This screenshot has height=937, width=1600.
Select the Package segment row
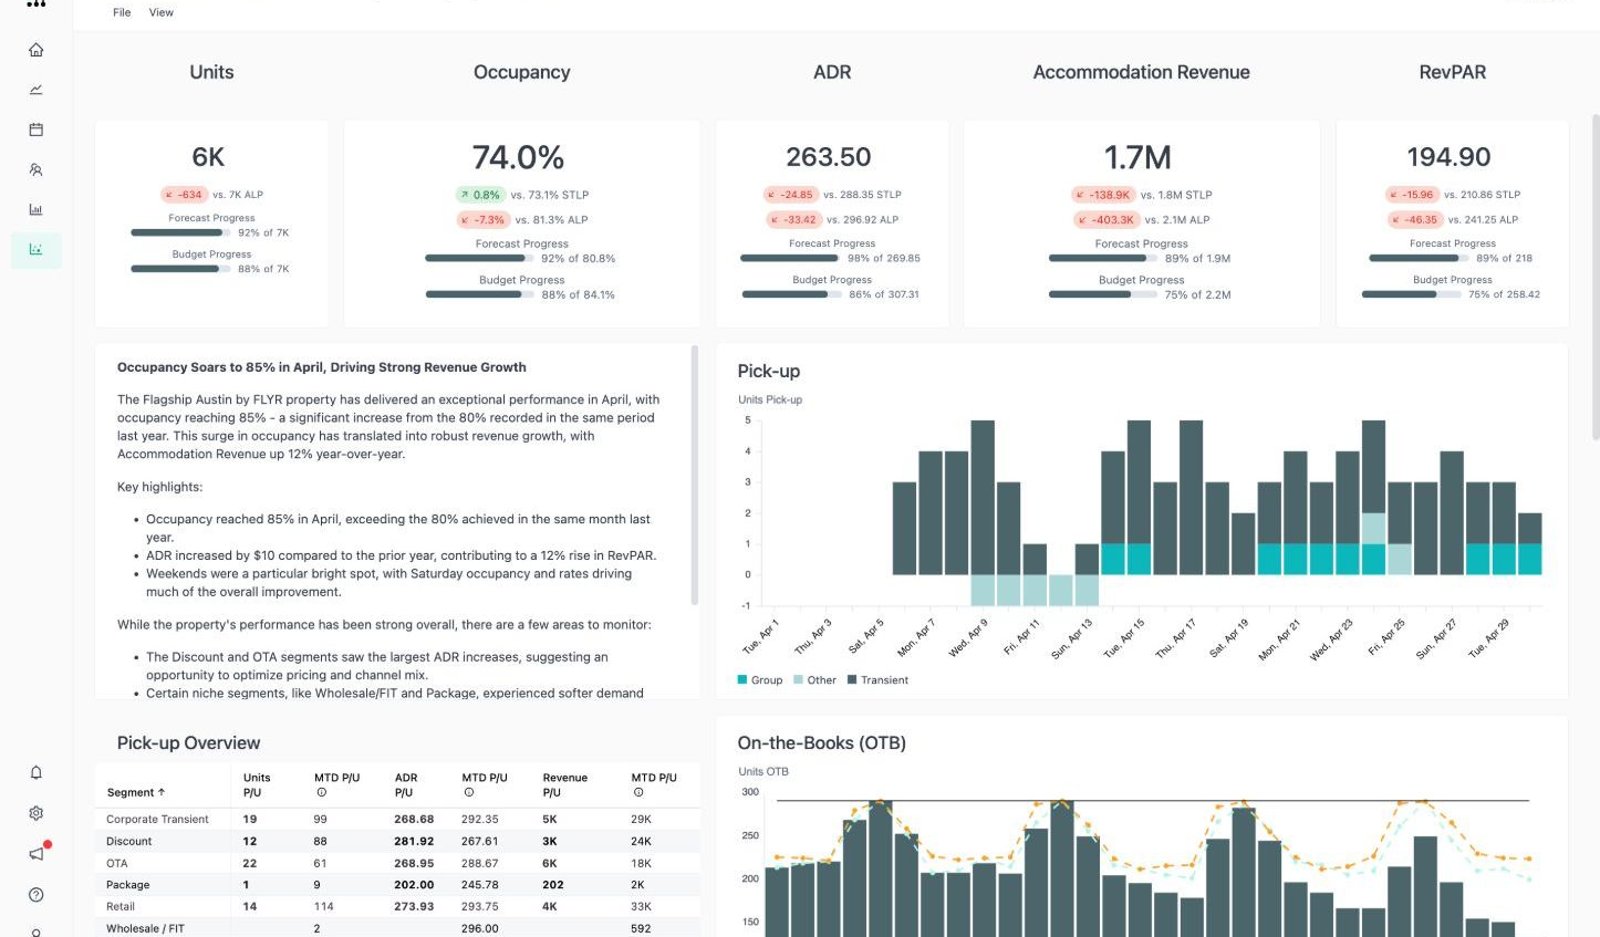397,885
